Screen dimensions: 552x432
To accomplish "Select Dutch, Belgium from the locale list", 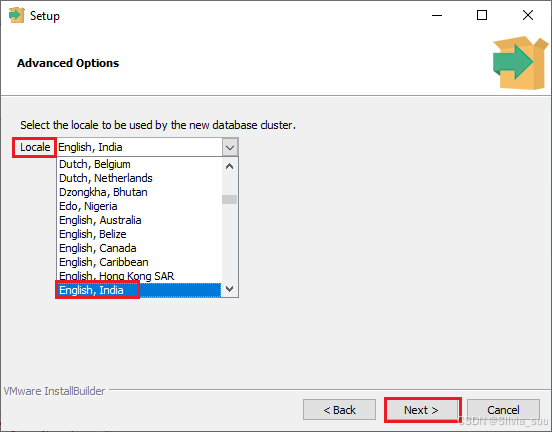I will click(139, 164).
